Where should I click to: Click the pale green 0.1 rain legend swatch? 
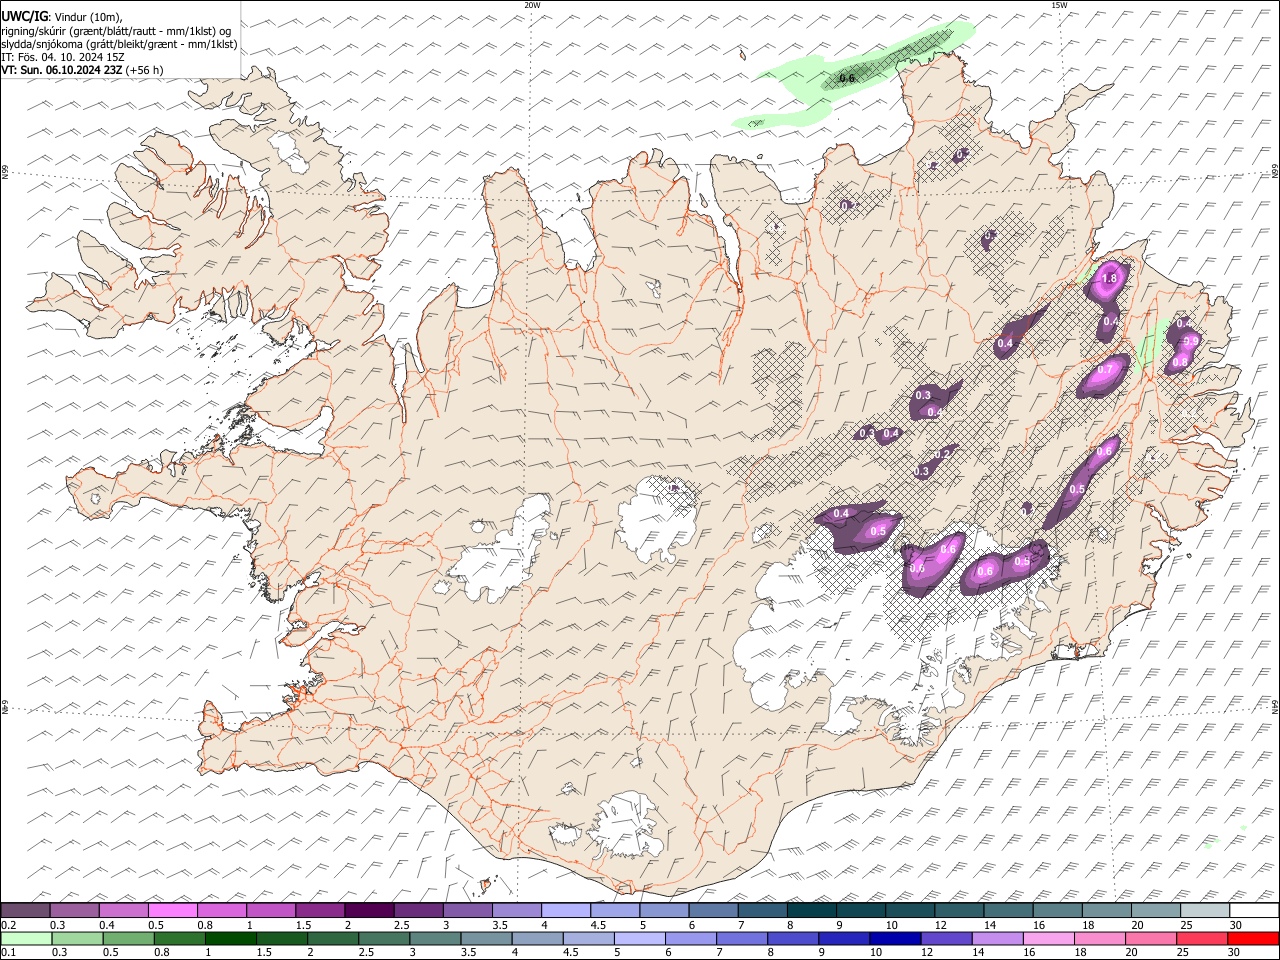[x=26, y=938]
